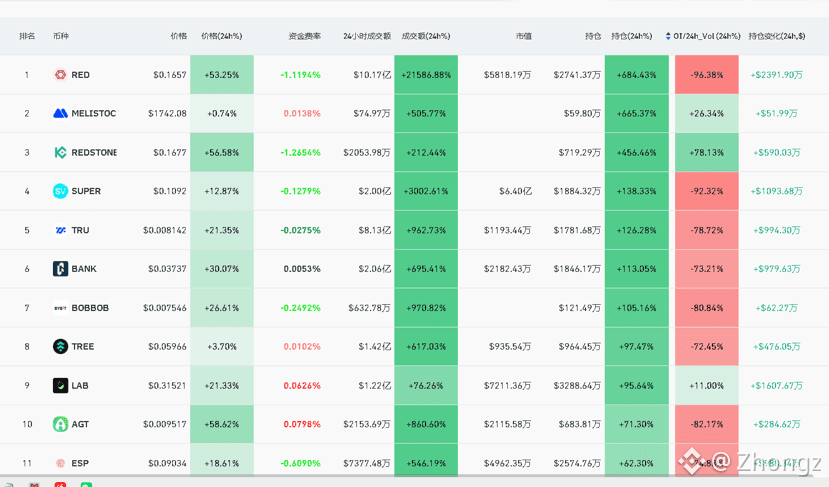The image size is (829, 487).
Task: Click REDSTONE's +78.13% OI/Vol cell
Action: 707,152
